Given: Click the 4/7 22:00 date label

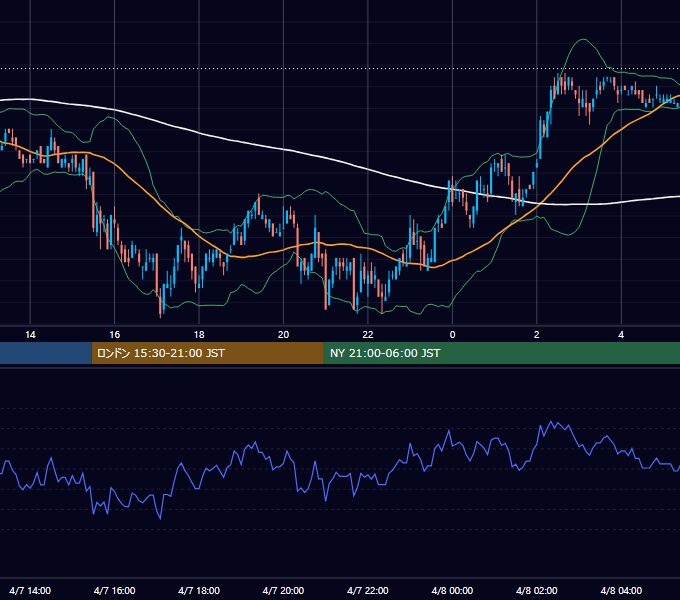Looking at the screenshot, I should point(368,590).
